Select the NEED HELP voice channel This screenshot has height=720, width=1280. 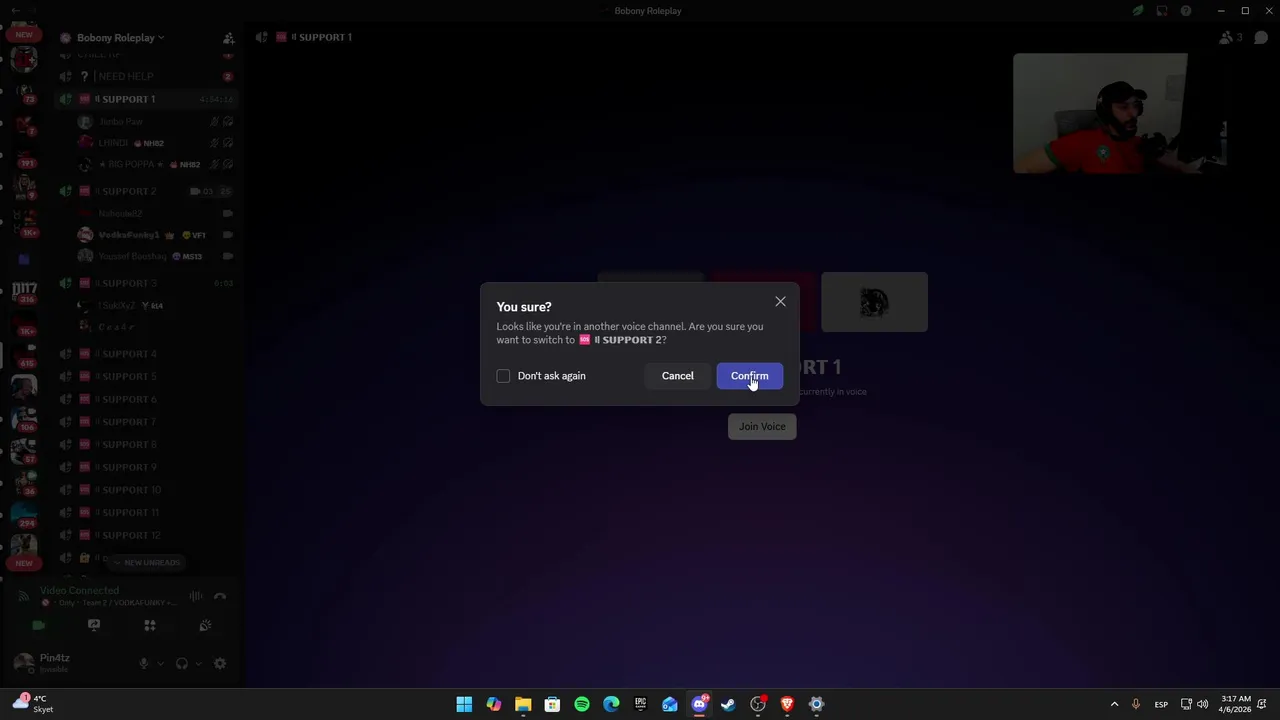(x=146, y=76)
